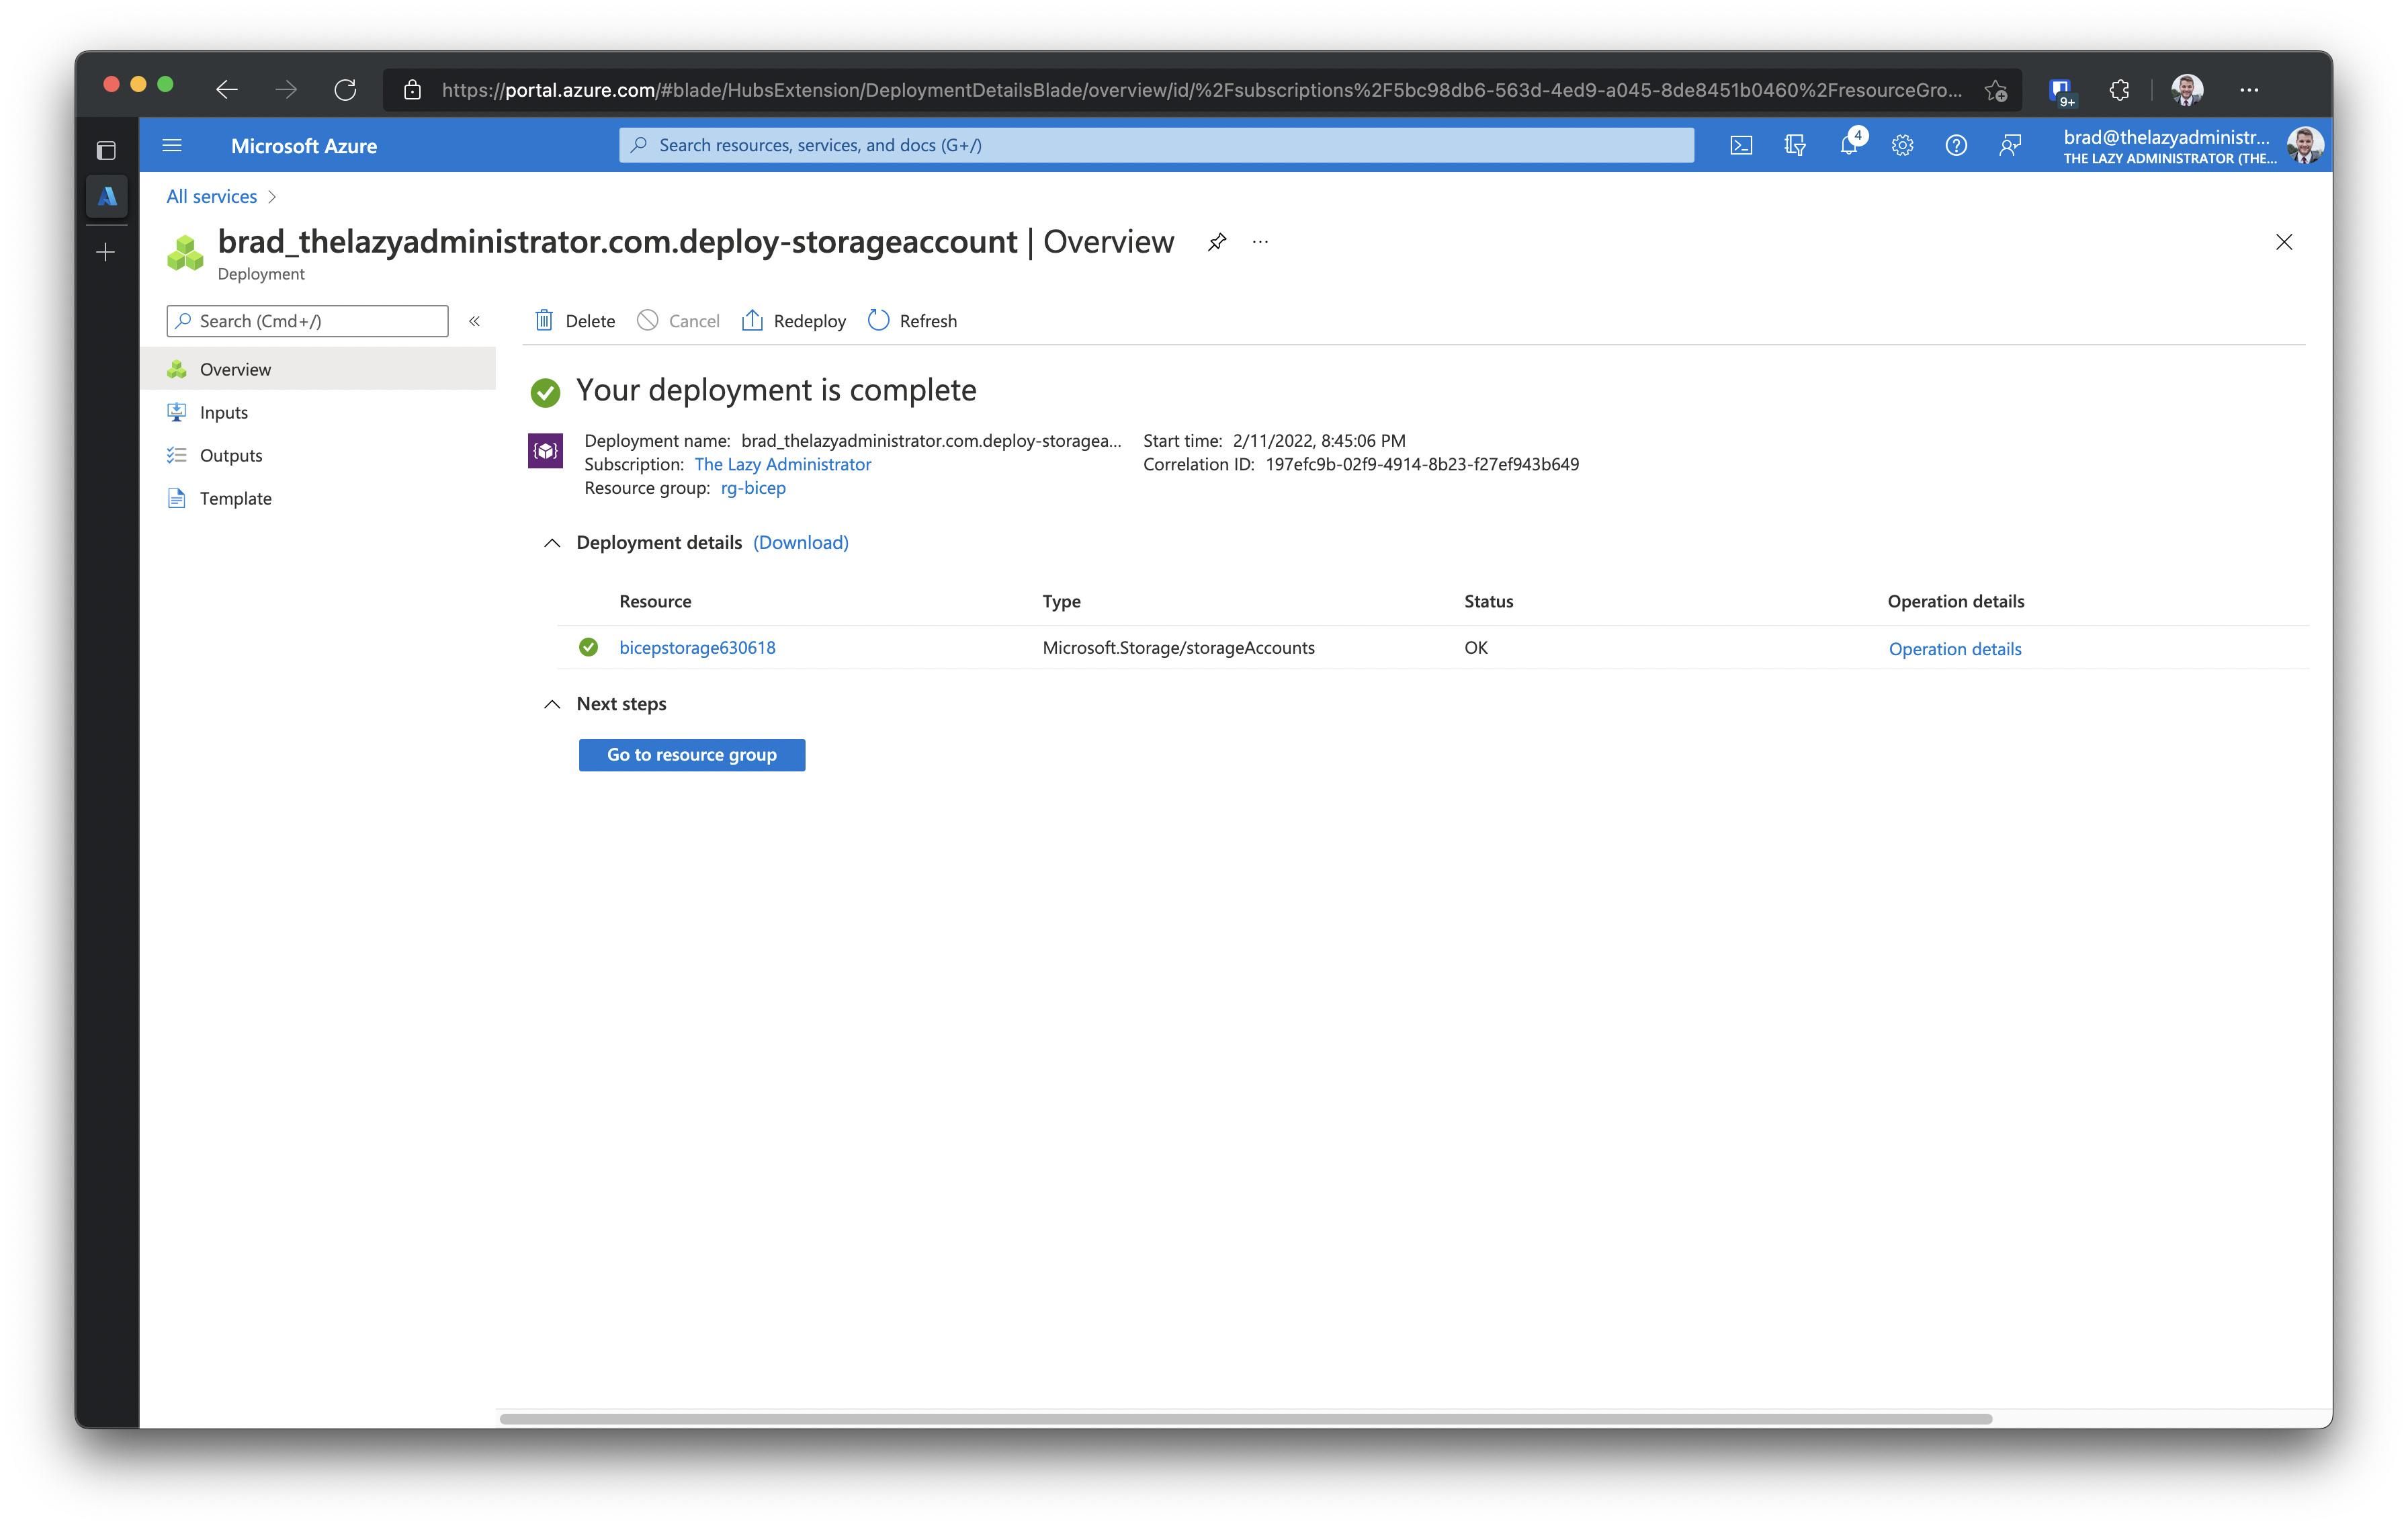Open The Lazy Administrator subscription link
Screen dimensions: 2408x1528
click(782, 464)
